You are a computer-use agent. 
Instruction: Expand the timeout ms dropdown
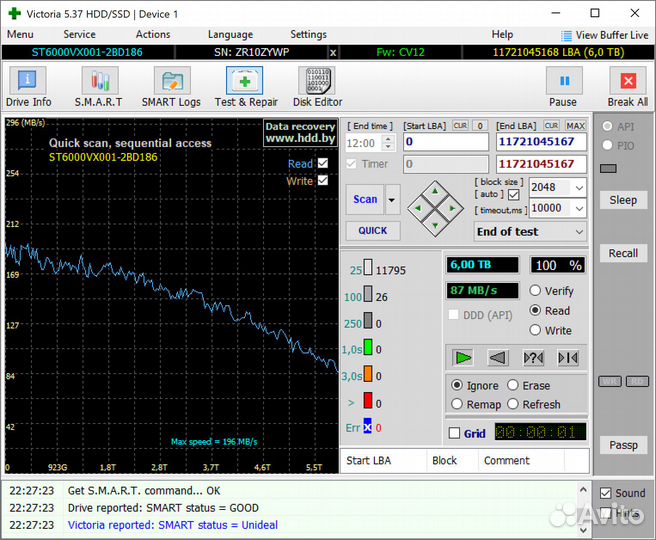click(x=577, y=208)
